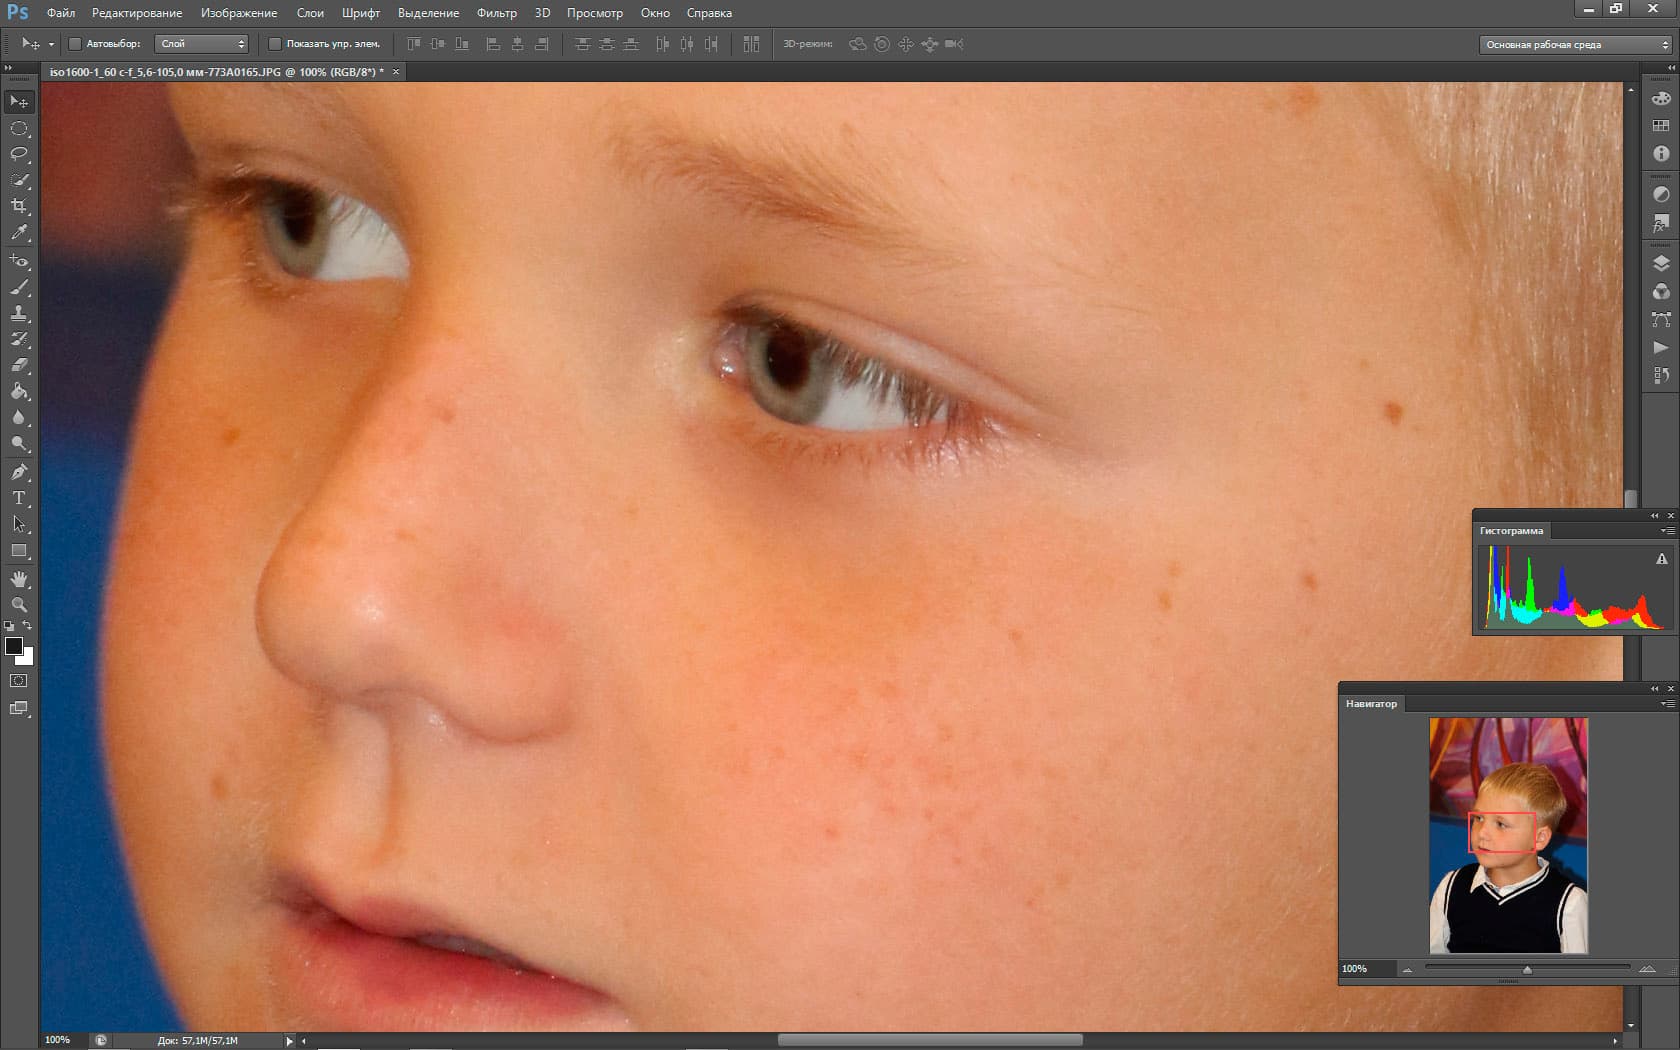Image resolution: width=1680 pixels, height=1050 pixels.
Task: Click the histogram cached data warning icon
Action: point(1662,559)
